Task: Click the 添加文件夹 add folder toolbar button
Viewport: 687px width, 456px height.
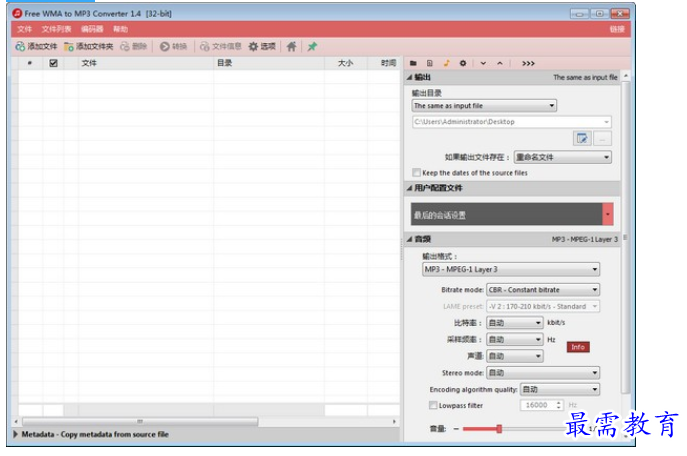Action: coord(89,46)
